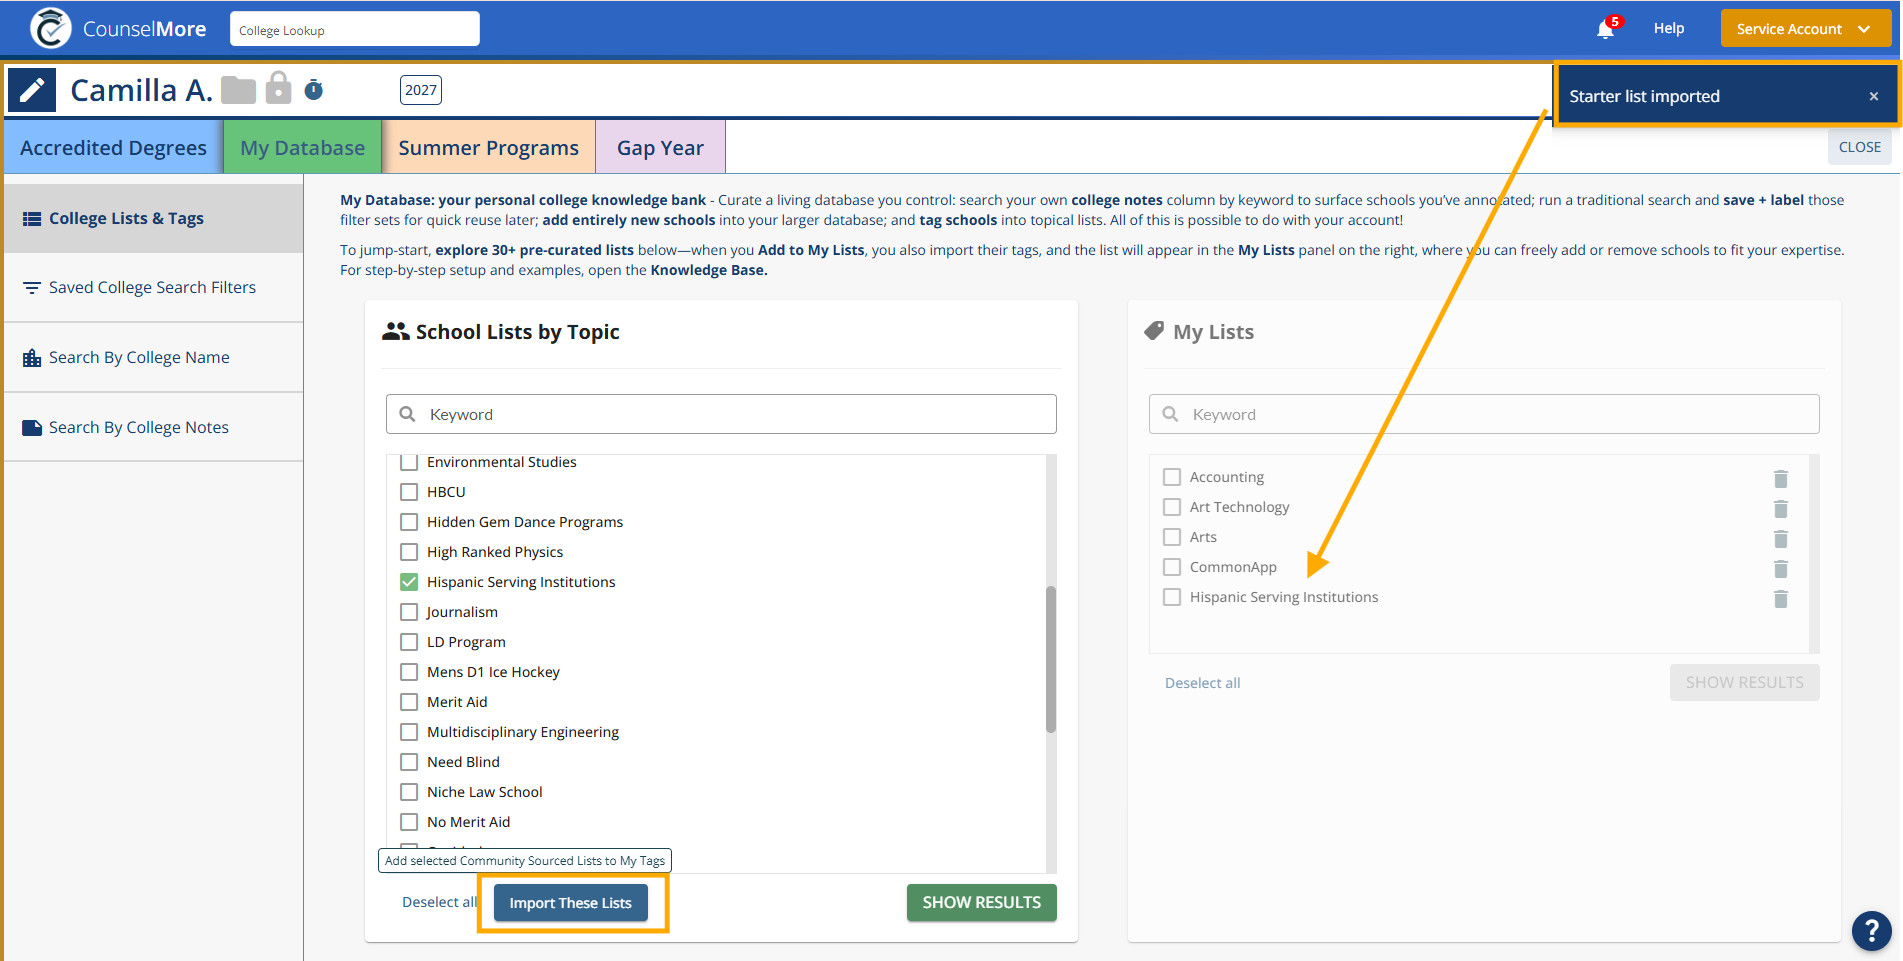This screenshot has height=961, width=1903.
Task: Check Hispanic Serving Institutions in My Lists
Action: [1172, 597]
